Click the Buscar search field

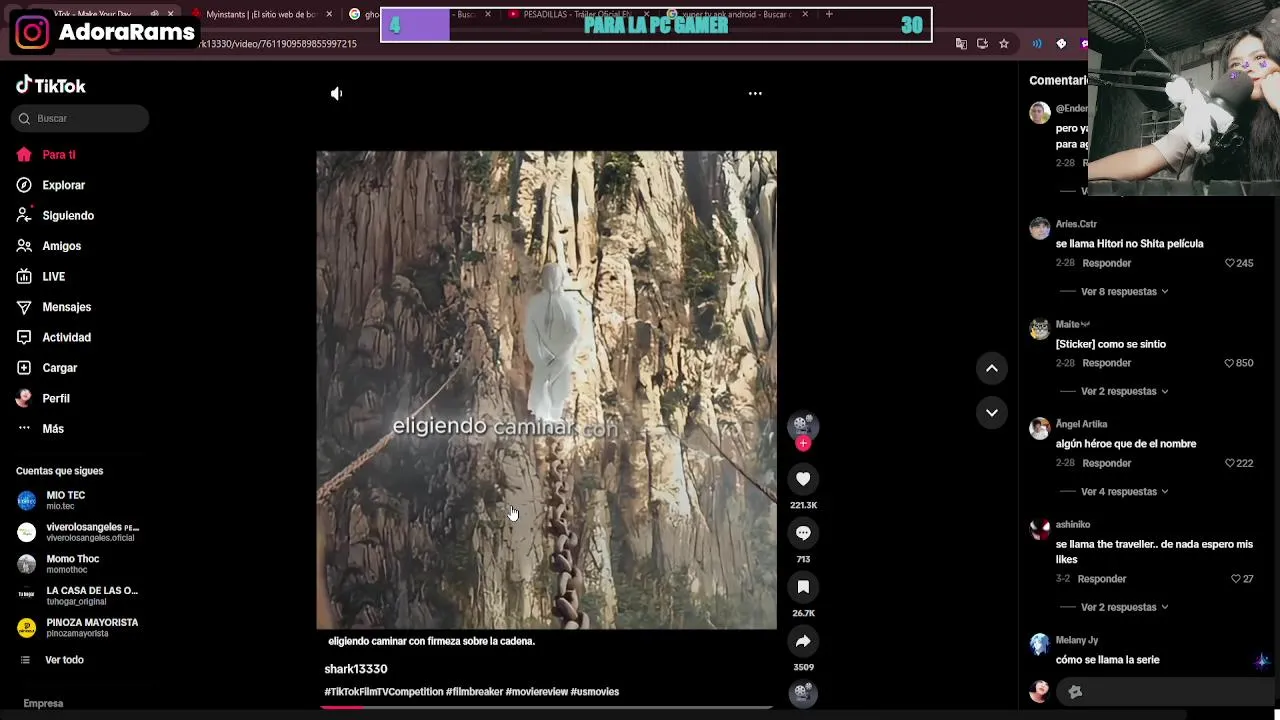coord(80,118)
